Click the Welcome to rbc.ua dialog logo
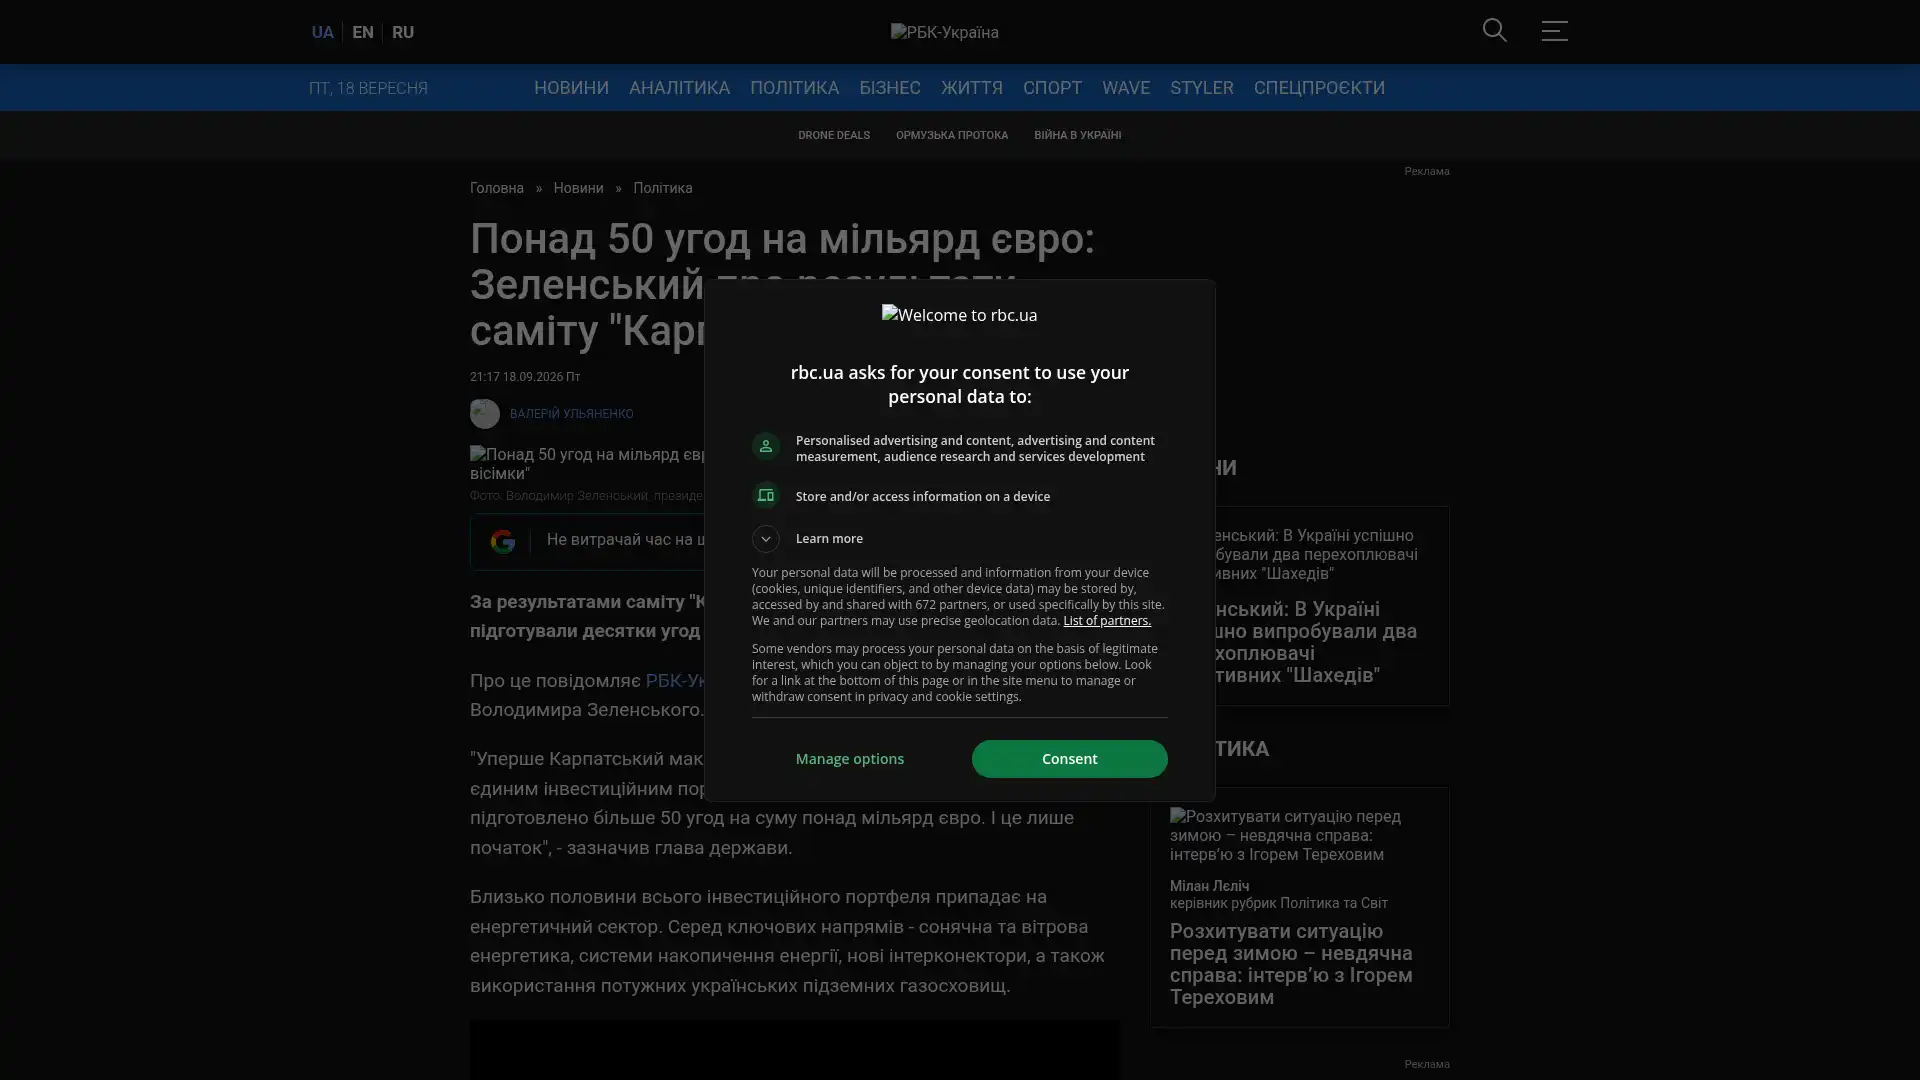The width and height of the screenshot is (1920, 1080). 959,315
